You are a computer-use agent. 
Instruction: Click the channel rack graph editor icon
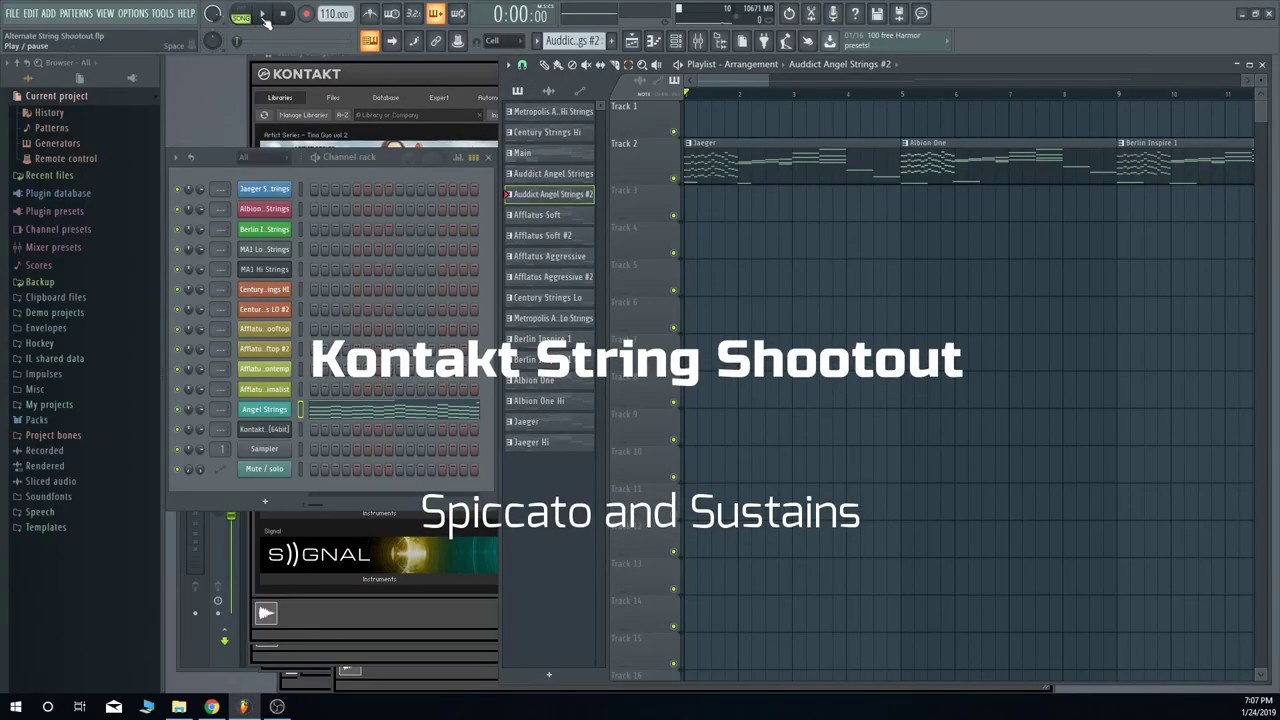tap(458, 157)
